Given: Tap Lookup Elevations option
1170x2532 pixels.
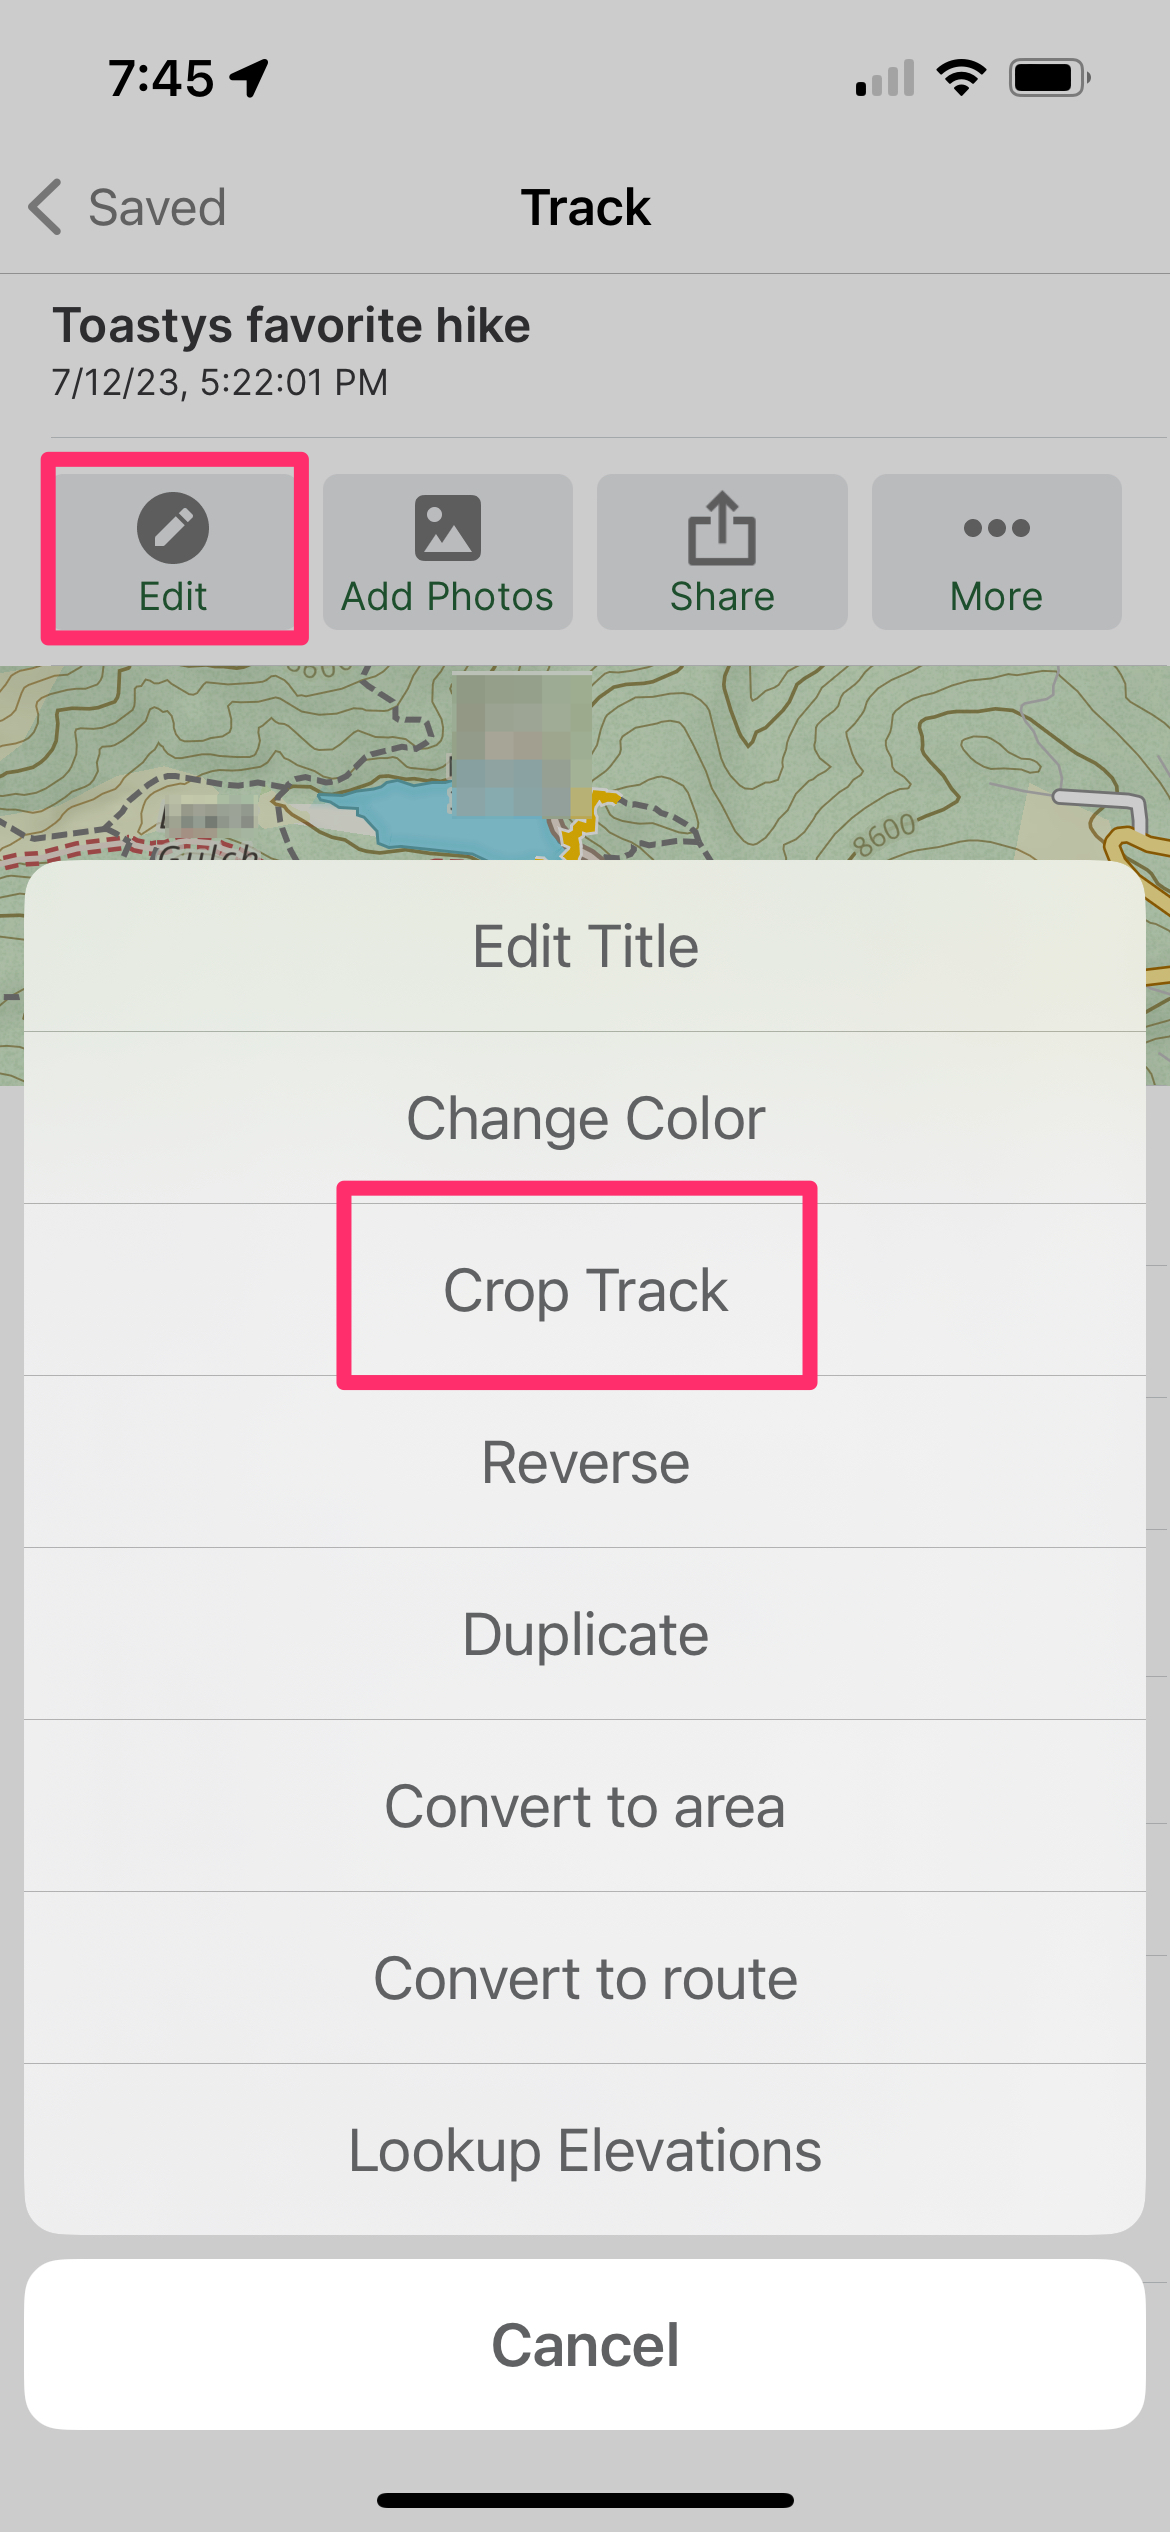Looking at the screenshot, I should point(585,2150).
